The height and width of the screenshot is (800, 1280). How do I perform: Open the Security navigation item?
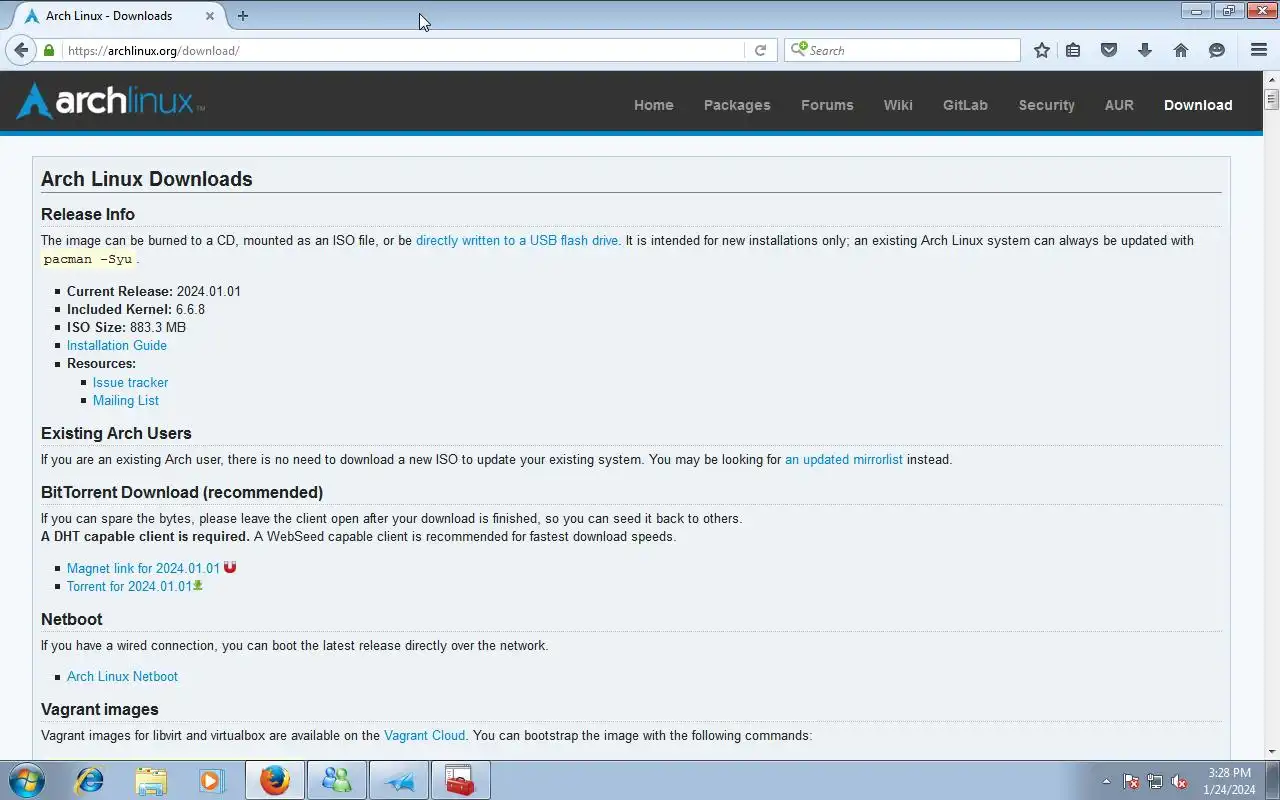tap(1047, 105)
